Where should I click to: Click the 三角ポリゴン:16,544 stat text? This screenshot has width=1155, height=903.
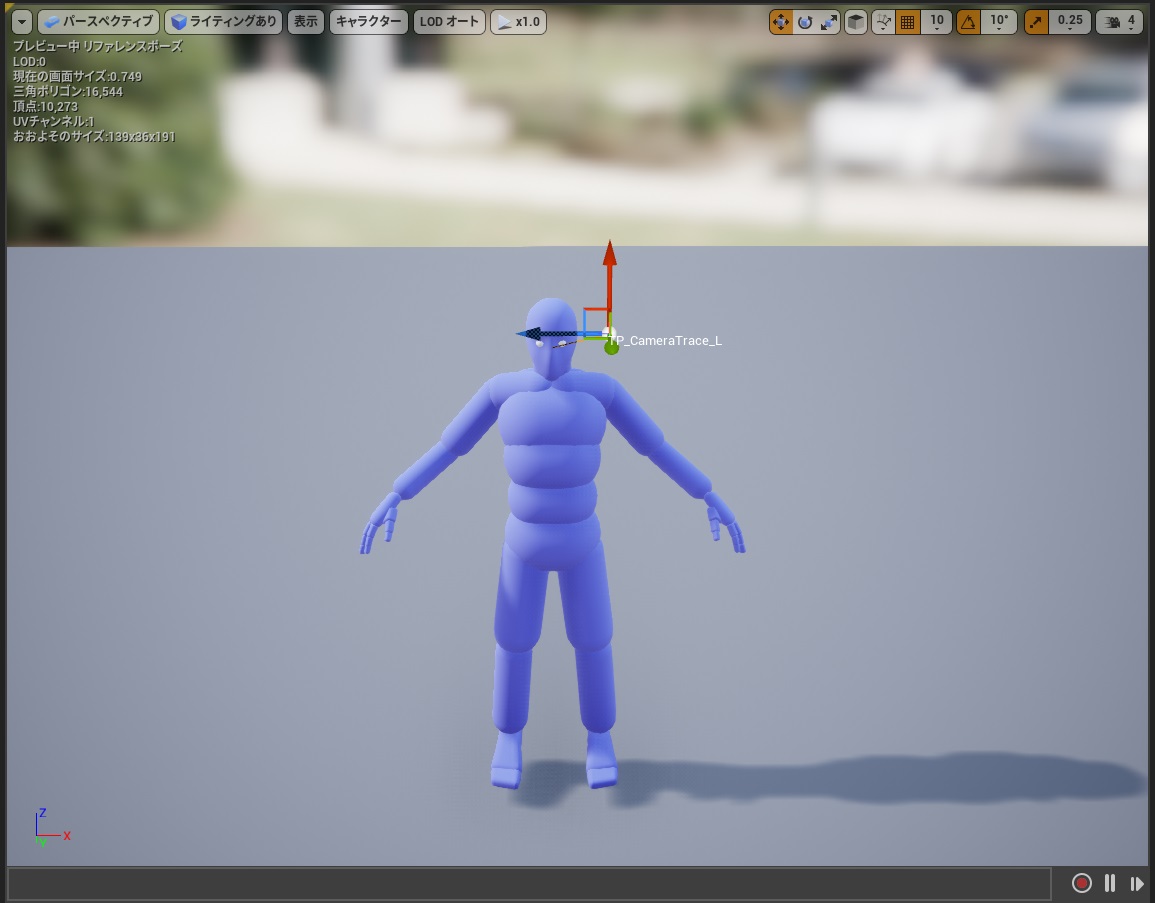(x=68, y=91)
